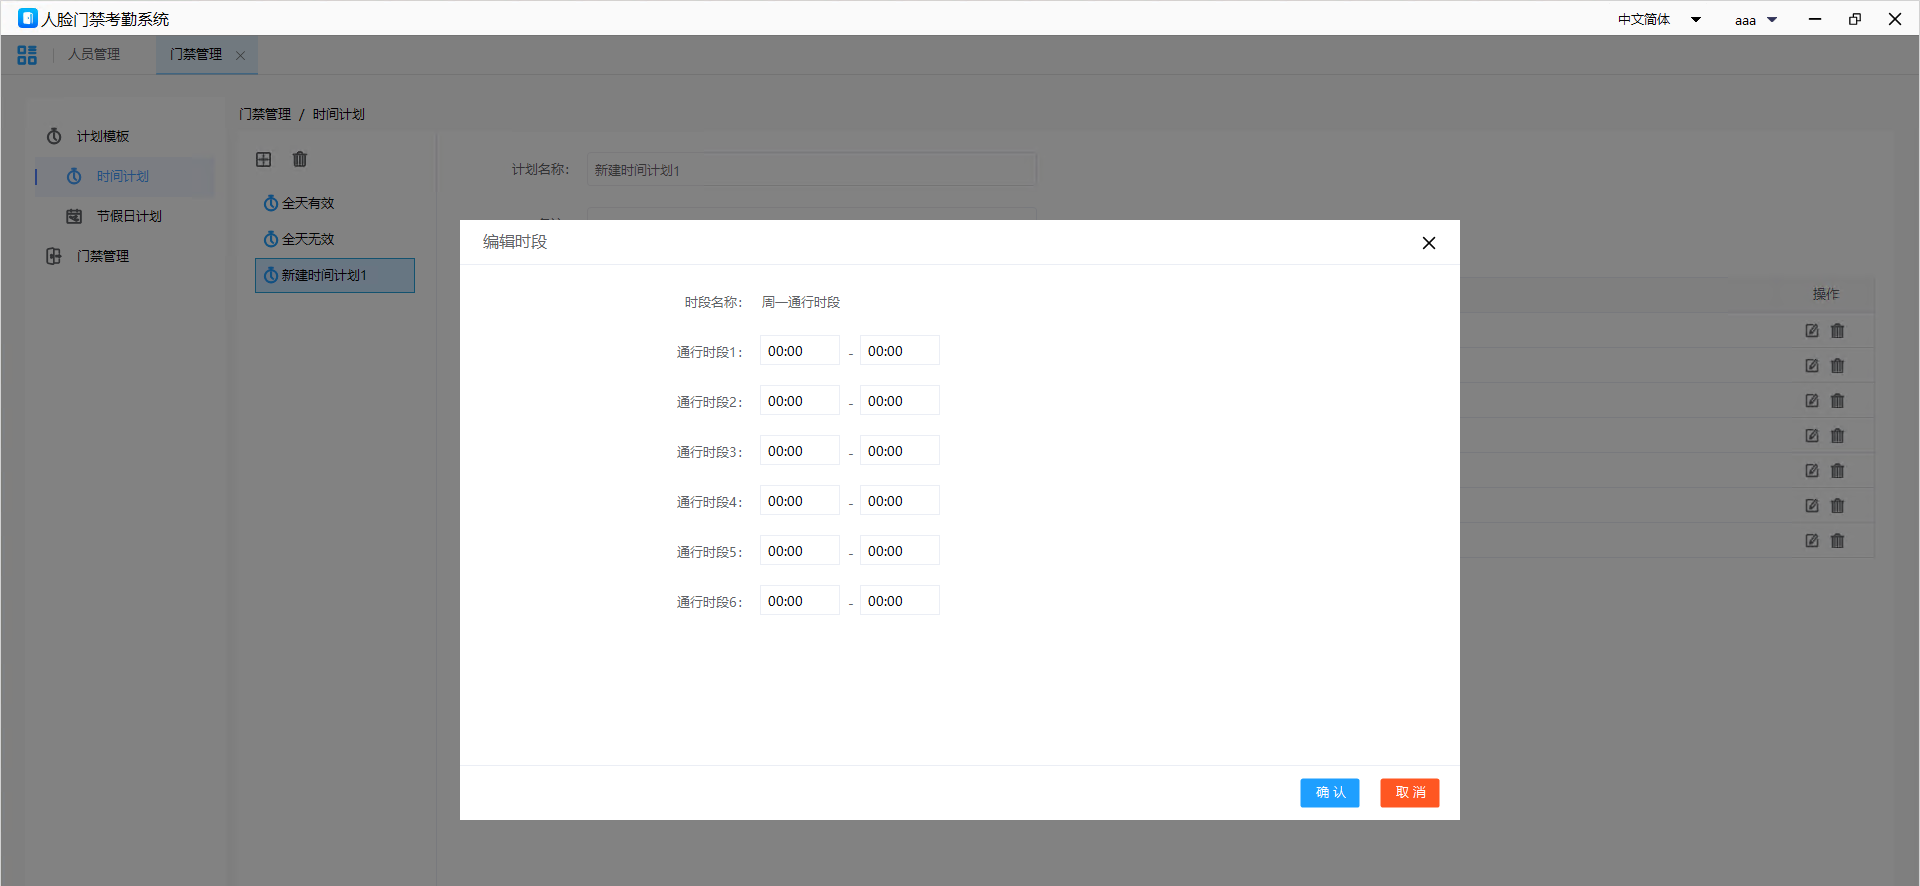Click the delete plan trash icon in toolbar
Image resolution: width=1920 pixels, height=886 pixels.
point(300,160)
